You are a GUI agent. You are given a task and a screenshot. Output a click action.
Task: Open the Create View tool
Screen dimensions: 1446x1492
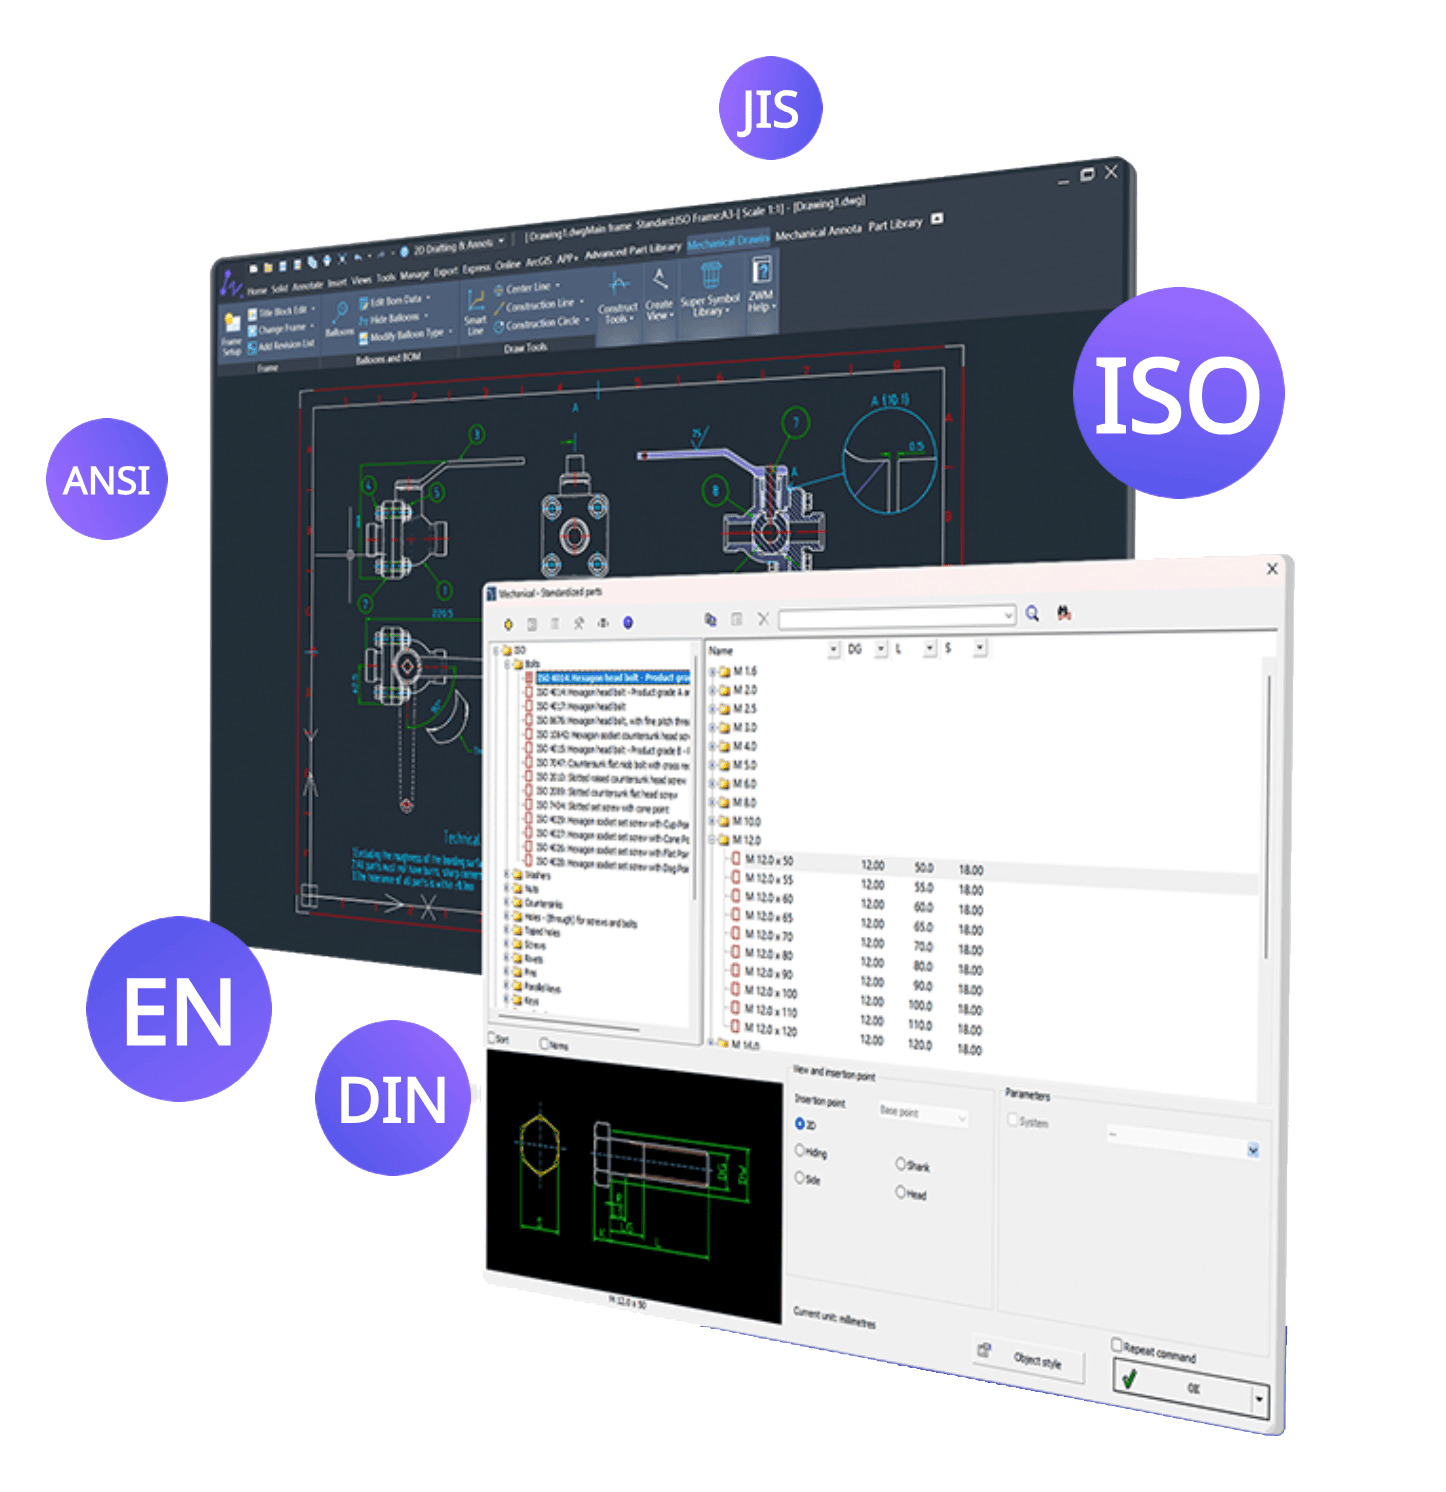(x=659, y=293)
